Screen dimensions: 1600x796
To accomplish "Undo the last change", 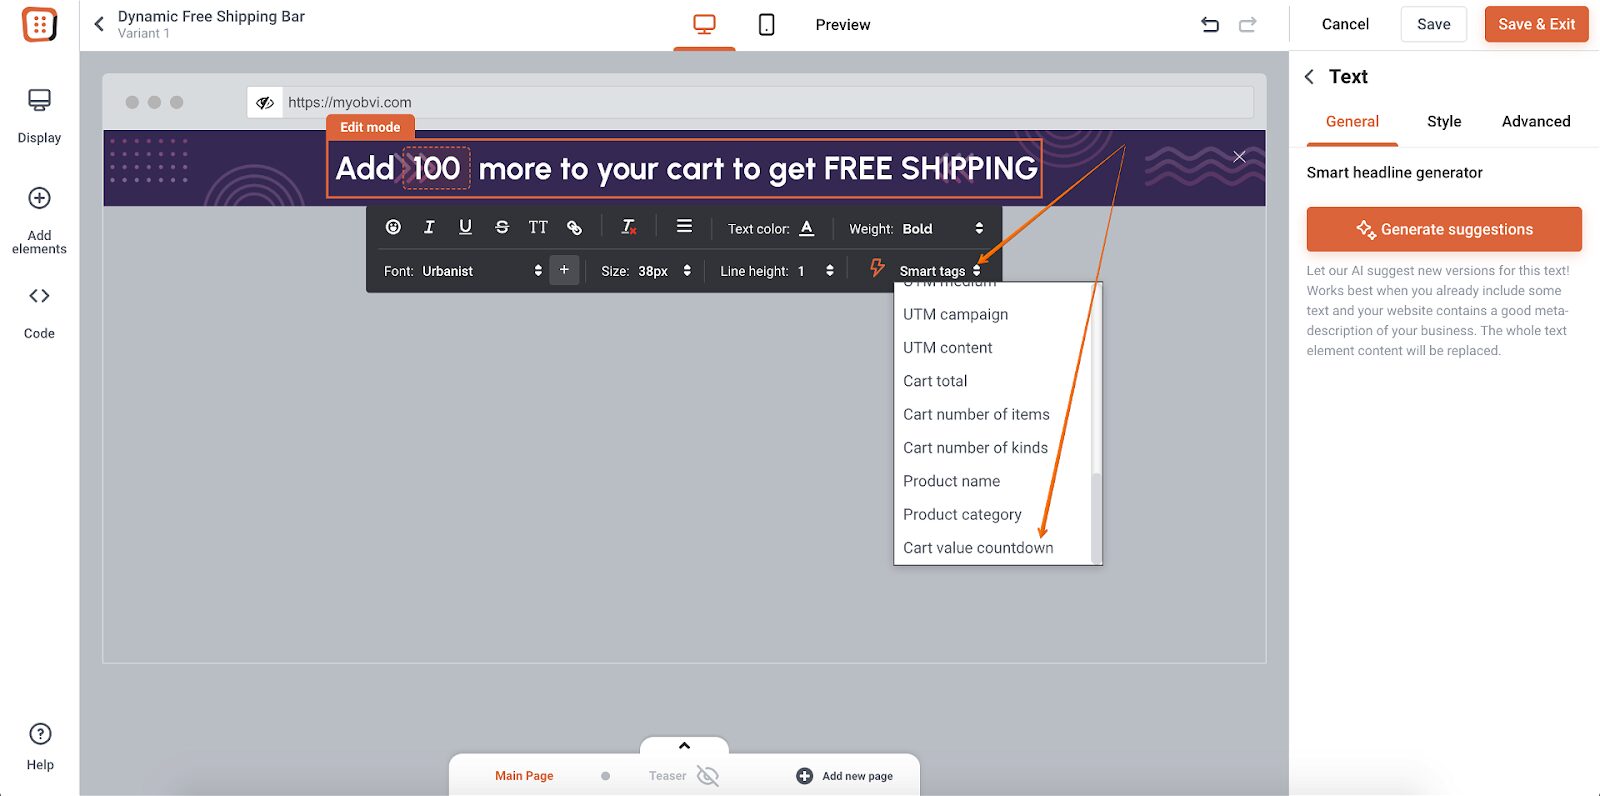I will point(1210,25).
